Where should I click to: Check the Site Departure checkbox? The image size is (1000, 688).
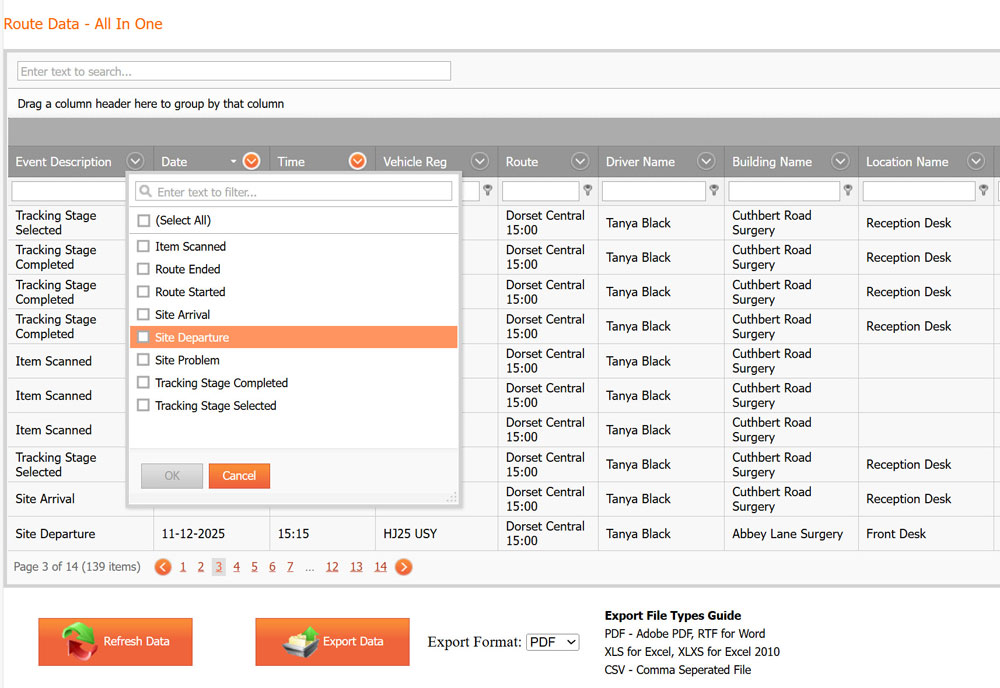(144, 338)
